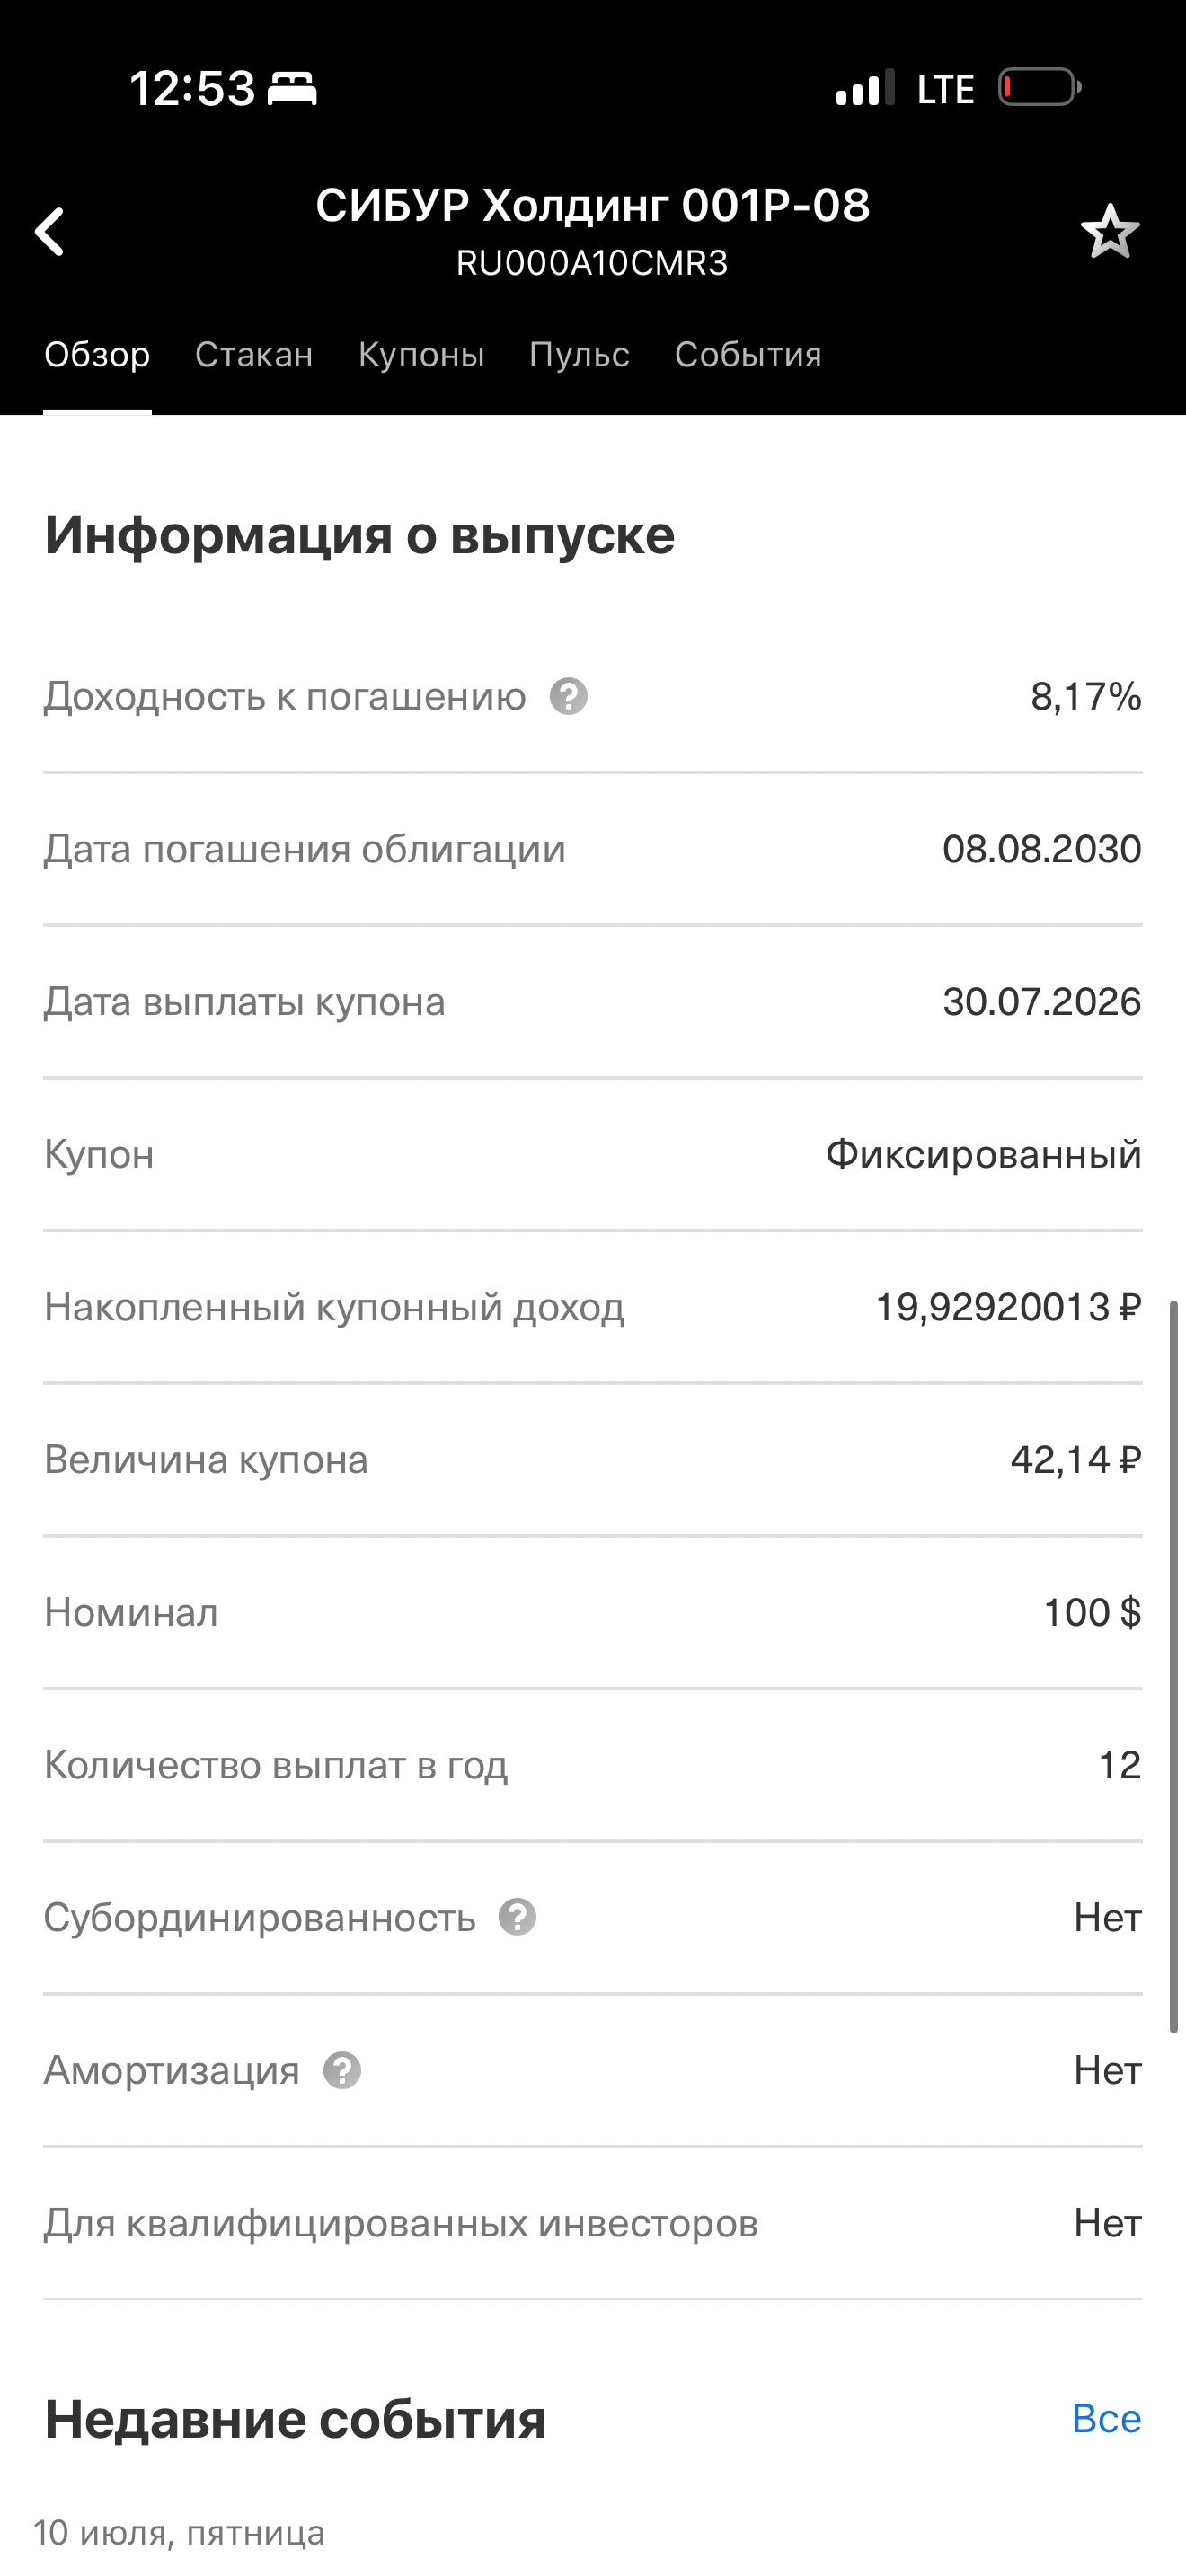Tap the sleep focus bed icon
Viewport: 1186px width, 2576px height.
(292, 89)
